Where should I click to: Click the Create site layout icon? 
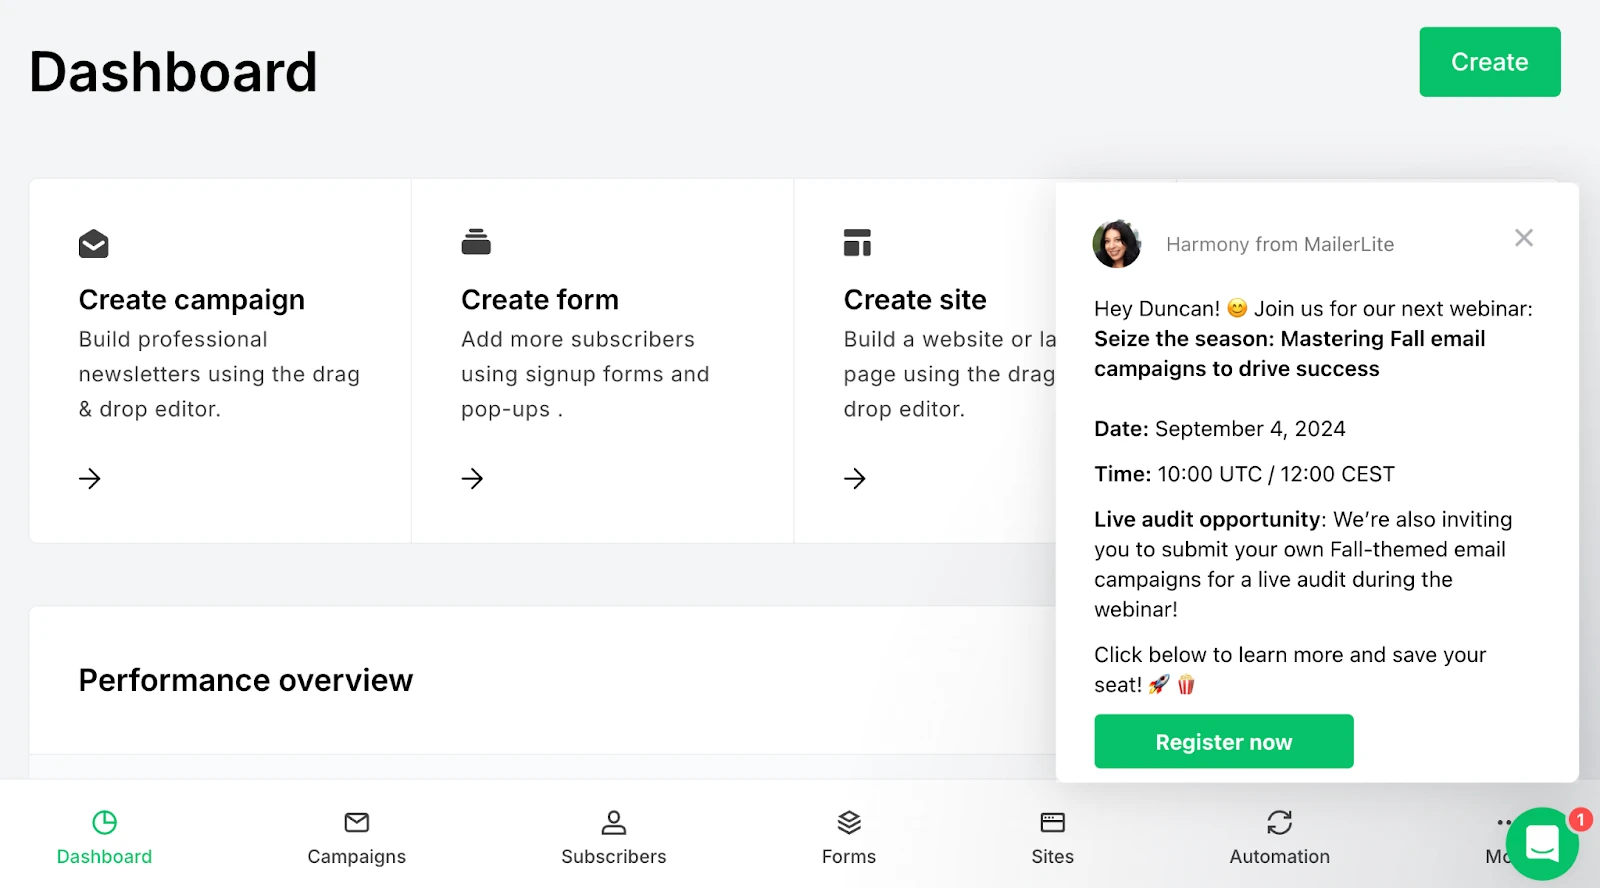click(857, 243)
